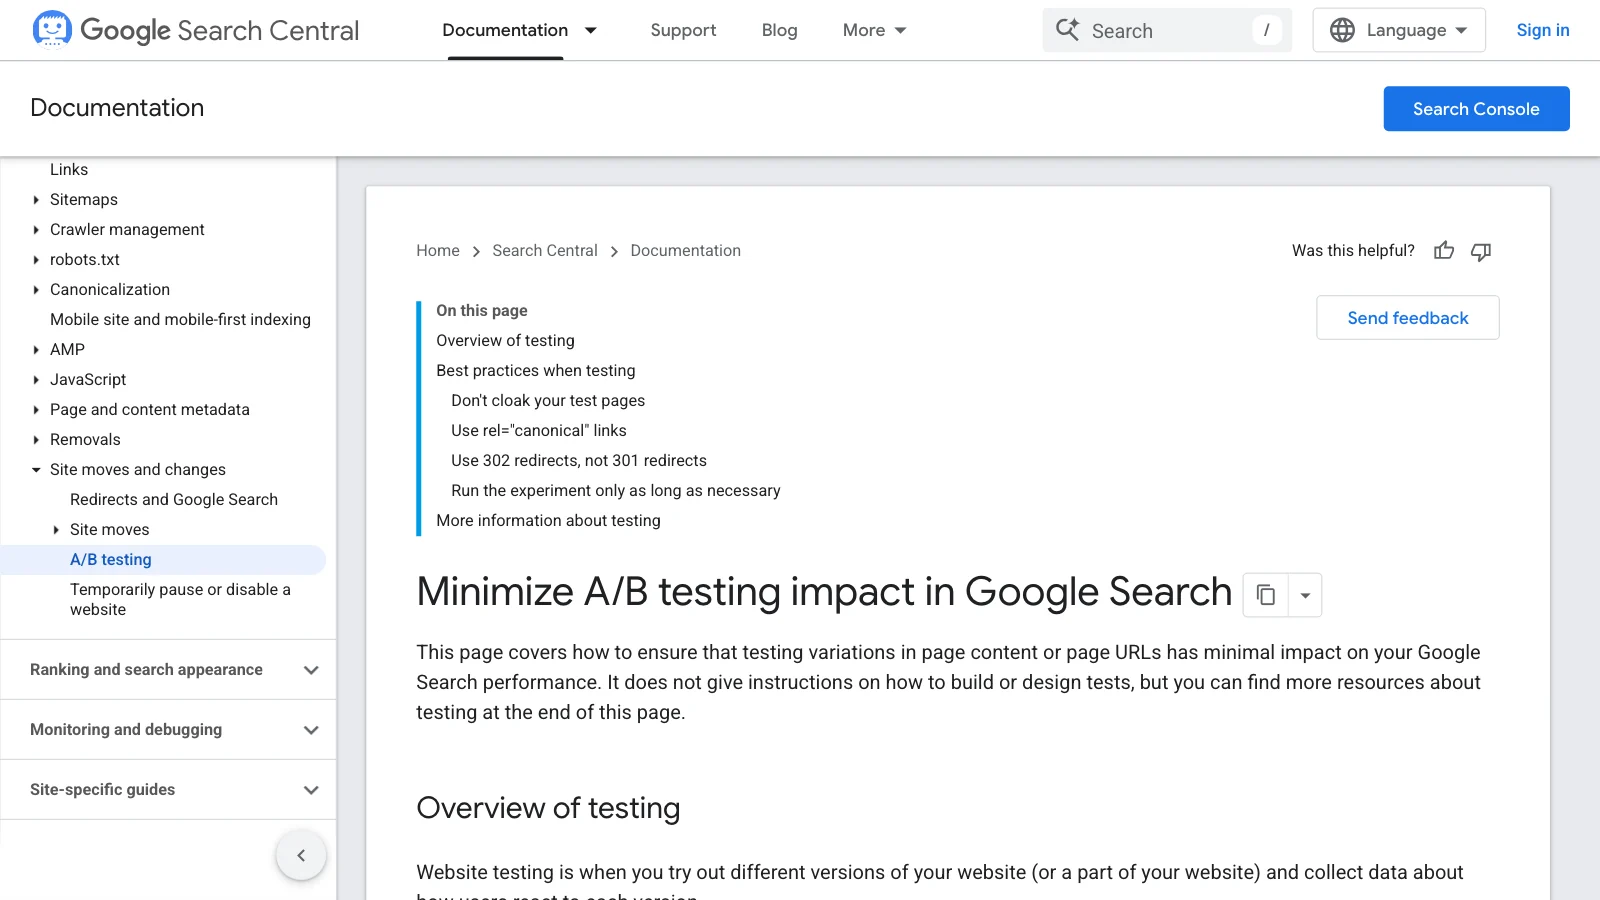The image size is (1600, 900).
Task: Collapse Site moves and changes section
Action: pyautogui.click(x=36, y=470)
